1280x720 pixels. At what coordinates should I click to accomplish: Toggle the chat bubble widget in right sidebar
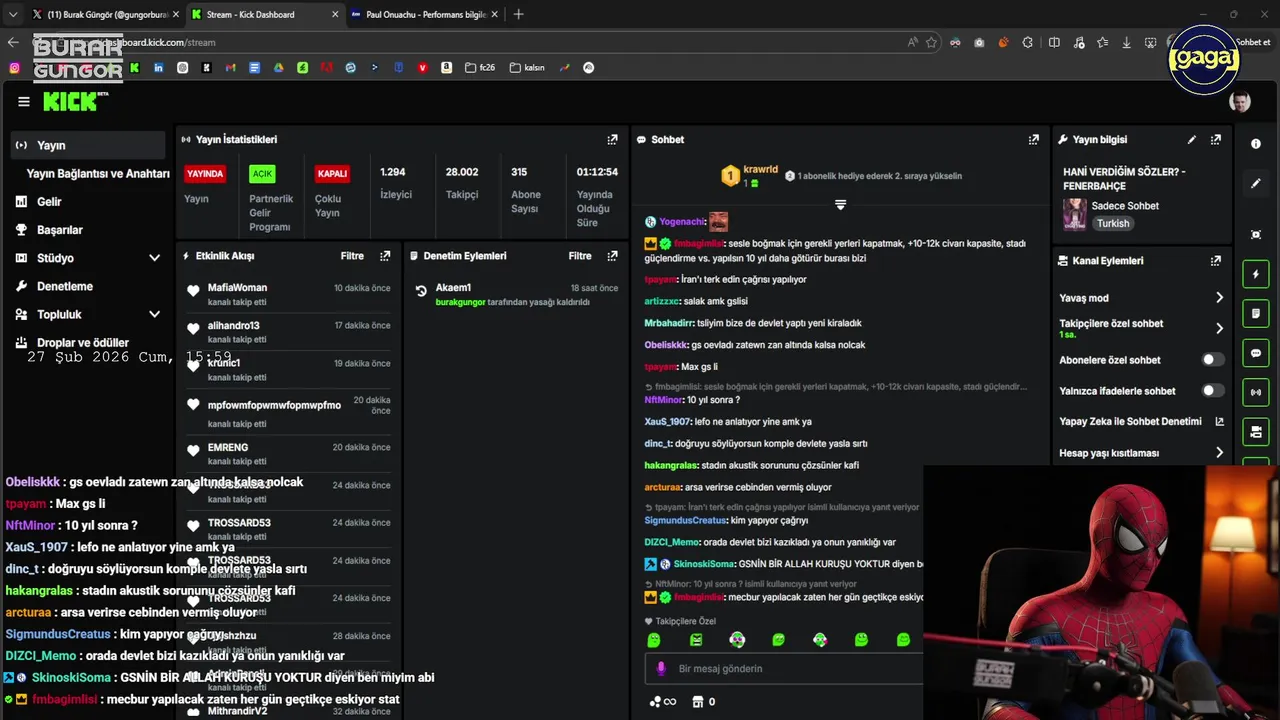click(1256, 353)
